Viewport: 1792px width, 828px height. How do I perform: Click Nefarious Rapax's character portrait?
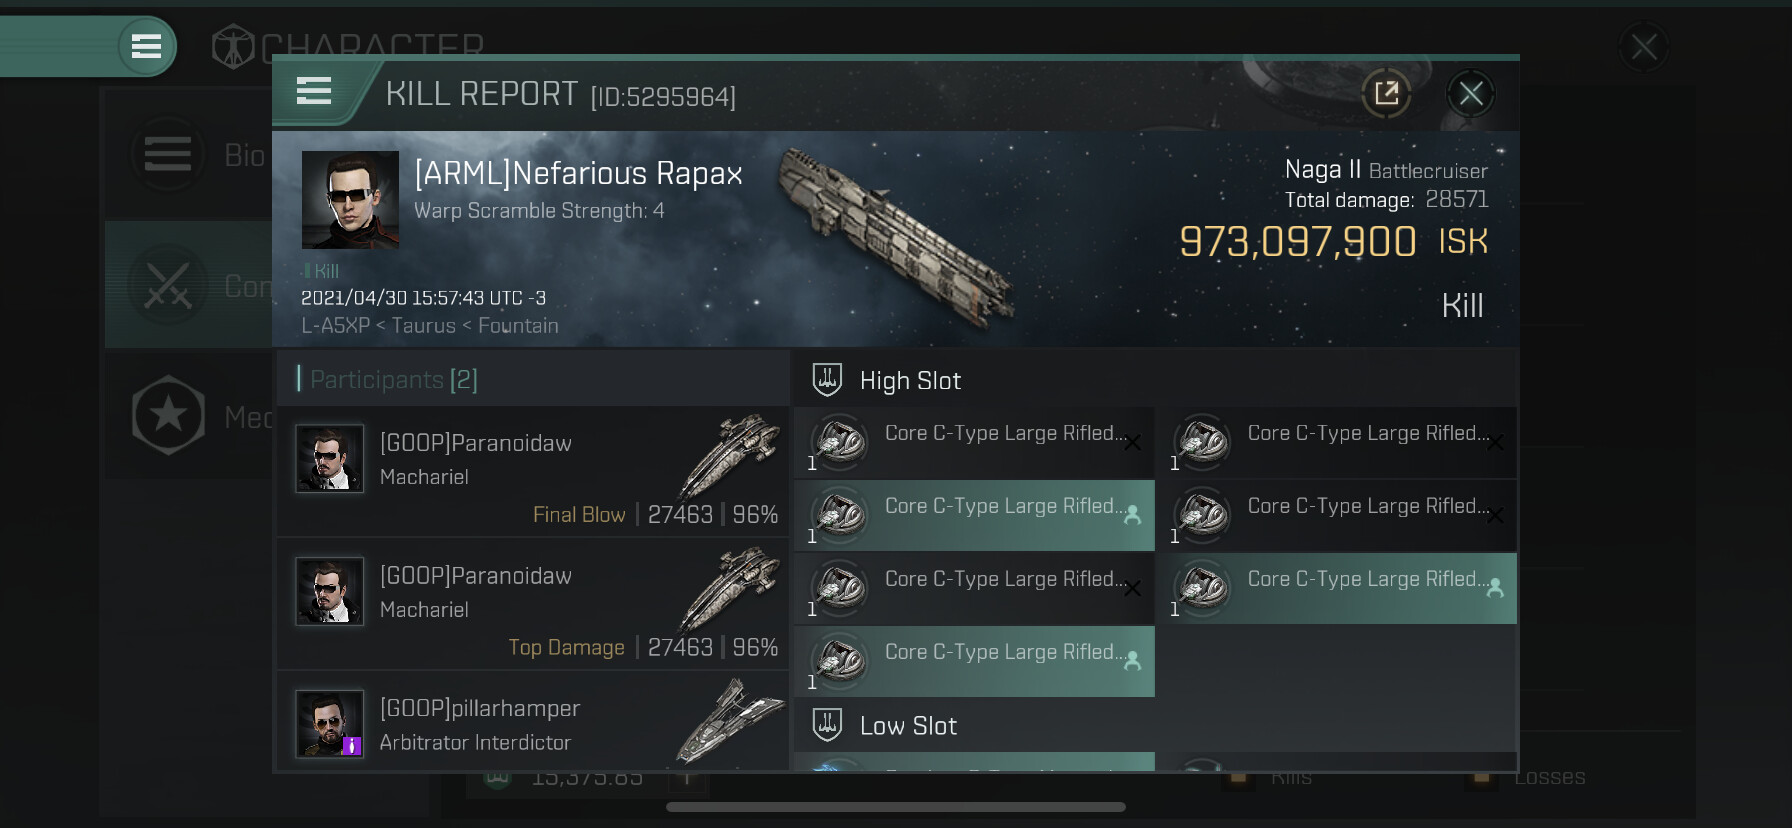pos(350,200)
